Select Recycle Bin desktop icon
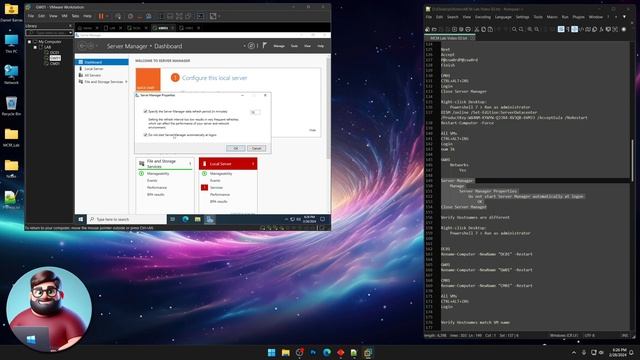 coord(11,106)
